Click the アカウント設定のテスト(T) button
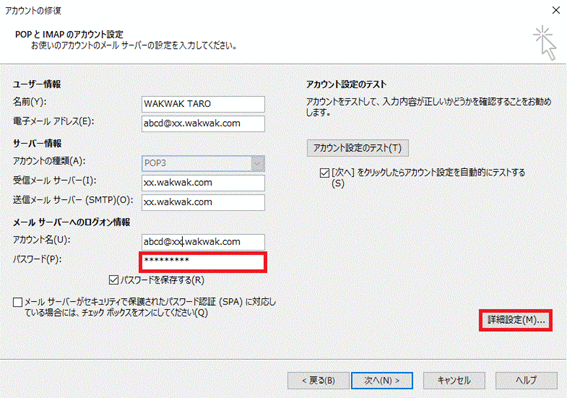 pos(358,148)
